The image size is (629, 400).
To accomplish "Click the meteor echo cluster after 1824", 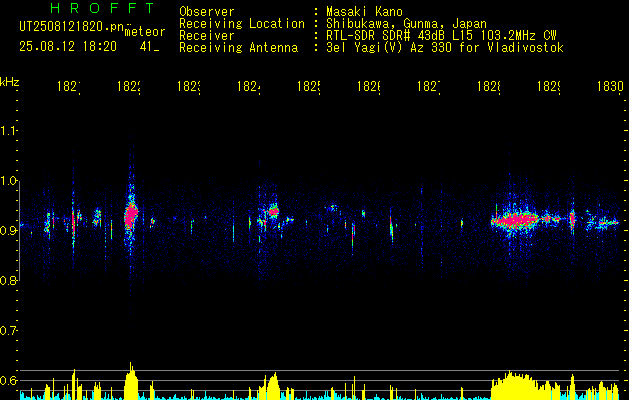I will point(270,215).
